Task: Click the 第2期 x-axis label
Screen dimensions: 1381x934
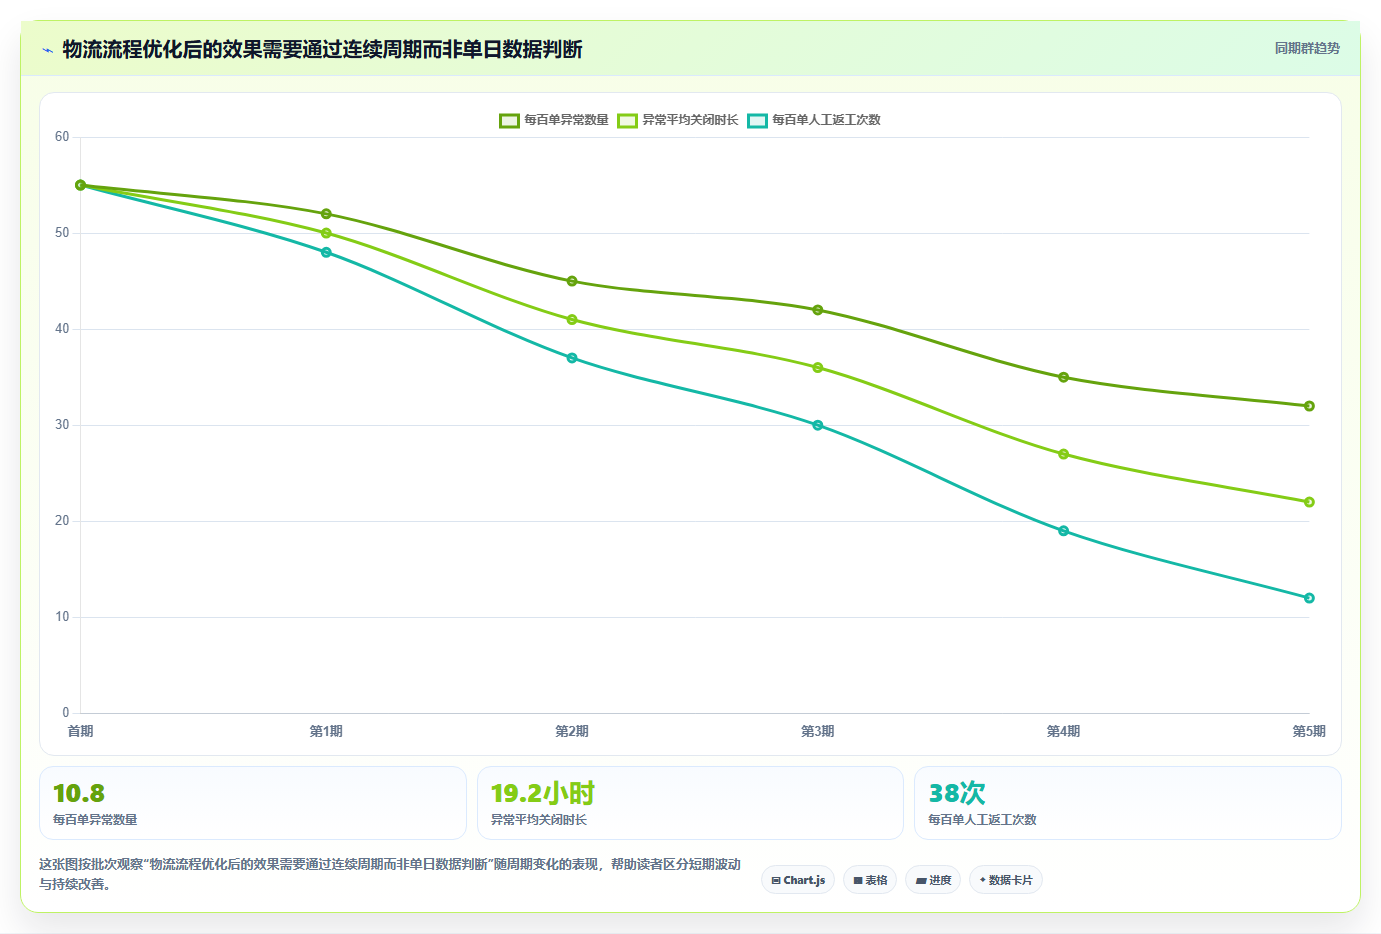Action: coord(572,732)
